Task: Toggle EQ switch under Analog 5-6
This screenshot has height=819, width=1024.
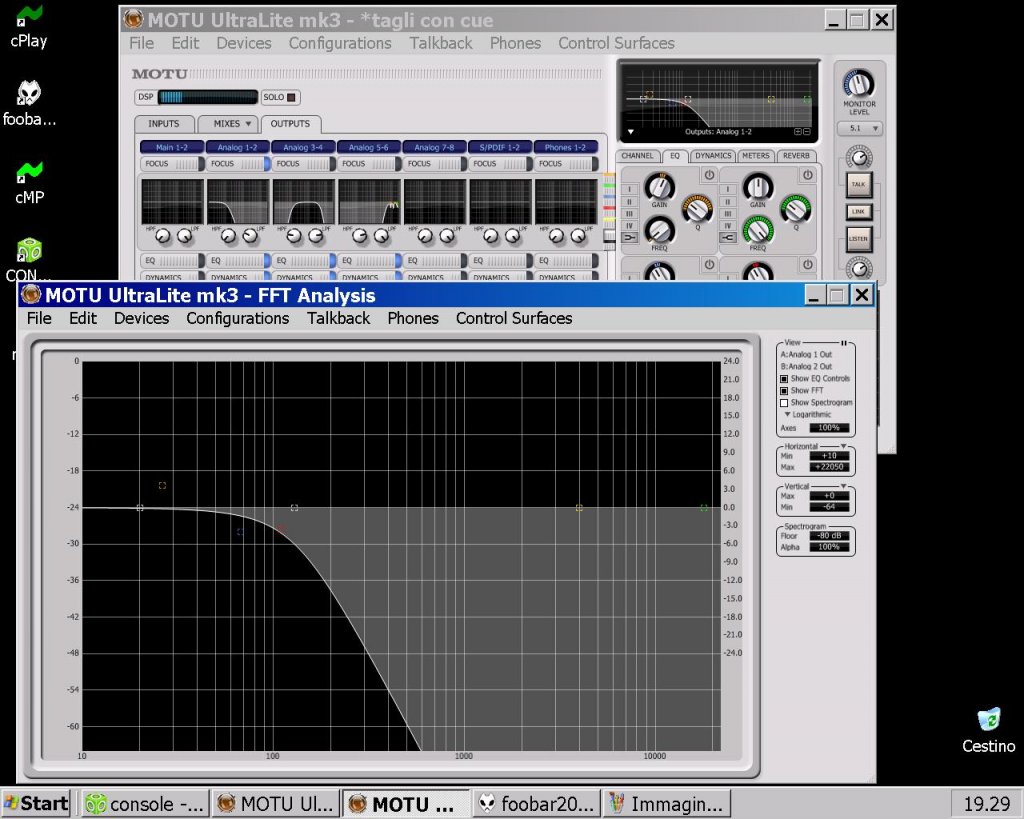Action: click(369, 261)
